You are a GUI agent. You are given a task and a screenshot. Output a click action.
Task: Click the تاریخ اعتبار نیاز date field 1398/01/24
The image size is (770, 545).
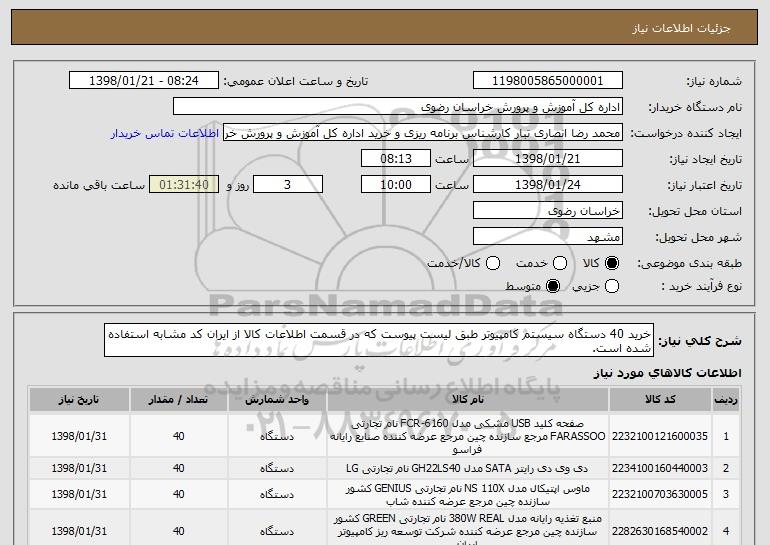click(x=546, y=185)
